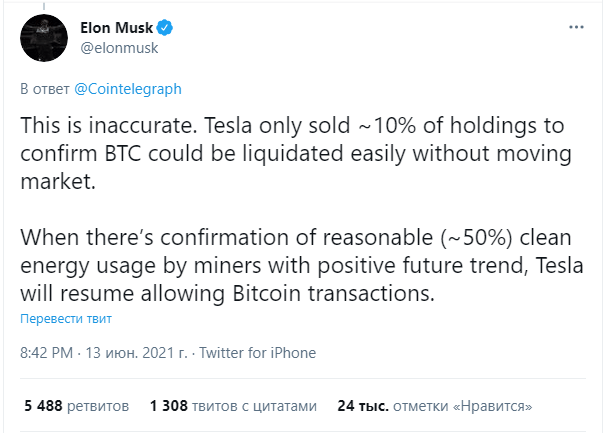
Task: Click the Перевести твит translate link
Action: [66, 319]
